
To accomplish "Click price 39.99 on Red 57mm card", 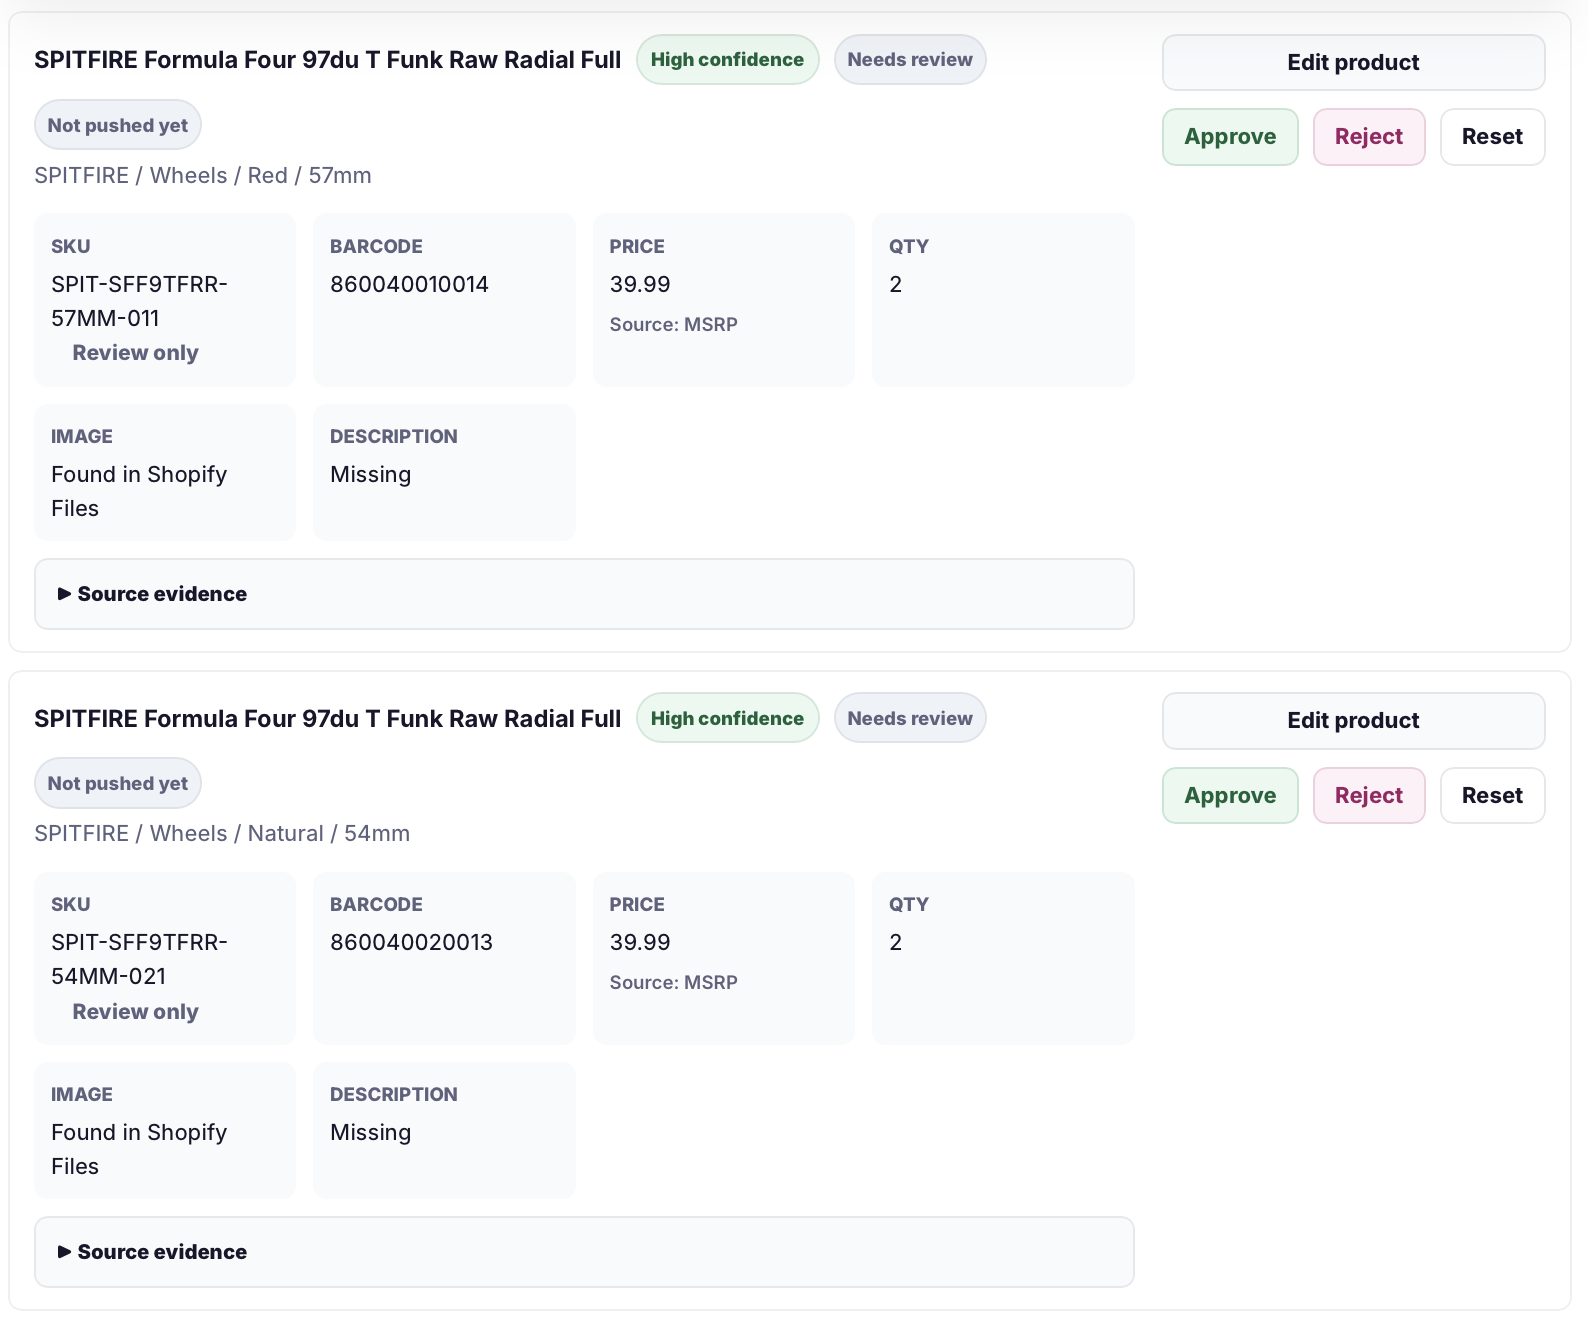I will pyautogui.click(x=640, y=284).
